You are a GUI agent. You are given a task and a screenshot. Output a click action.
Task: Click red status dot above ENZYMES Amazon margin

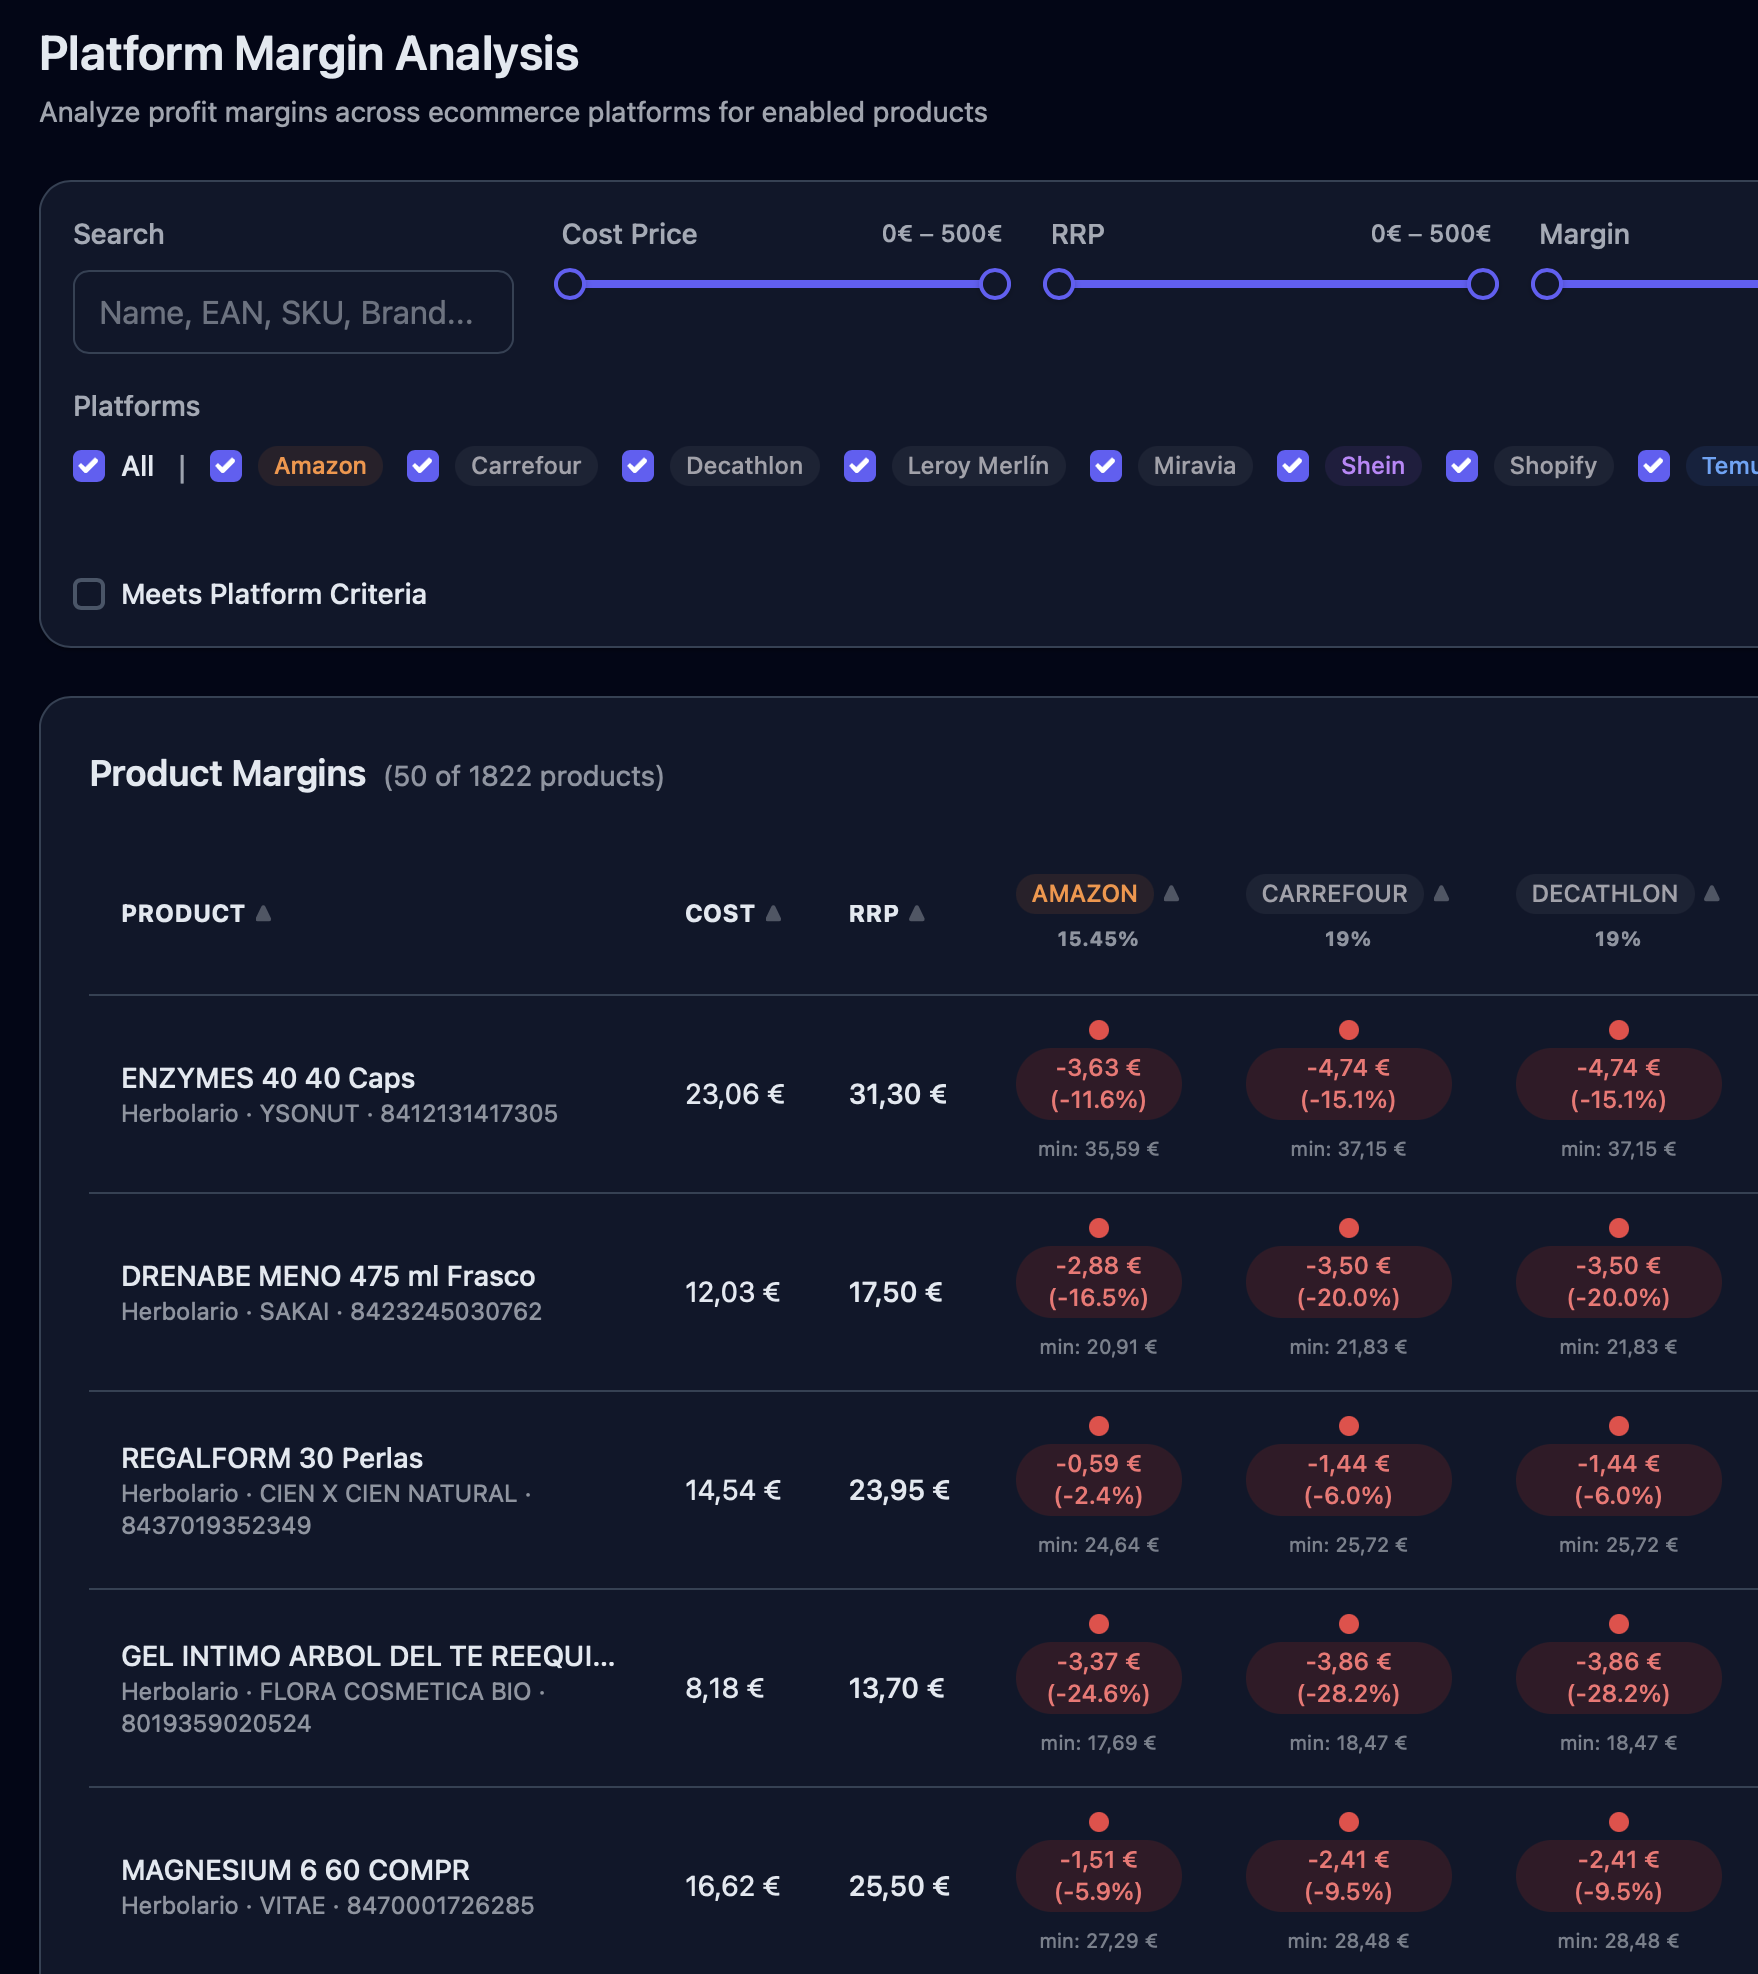coord(1098,1030)
